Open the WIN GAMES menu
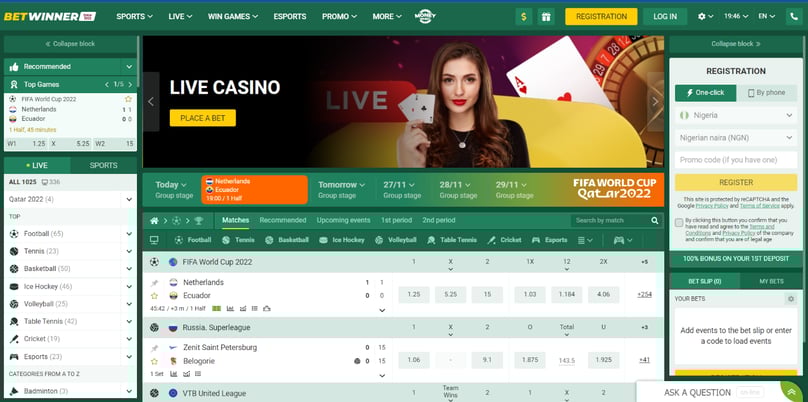This screenshot has width=808, height=402. point(233,16)
